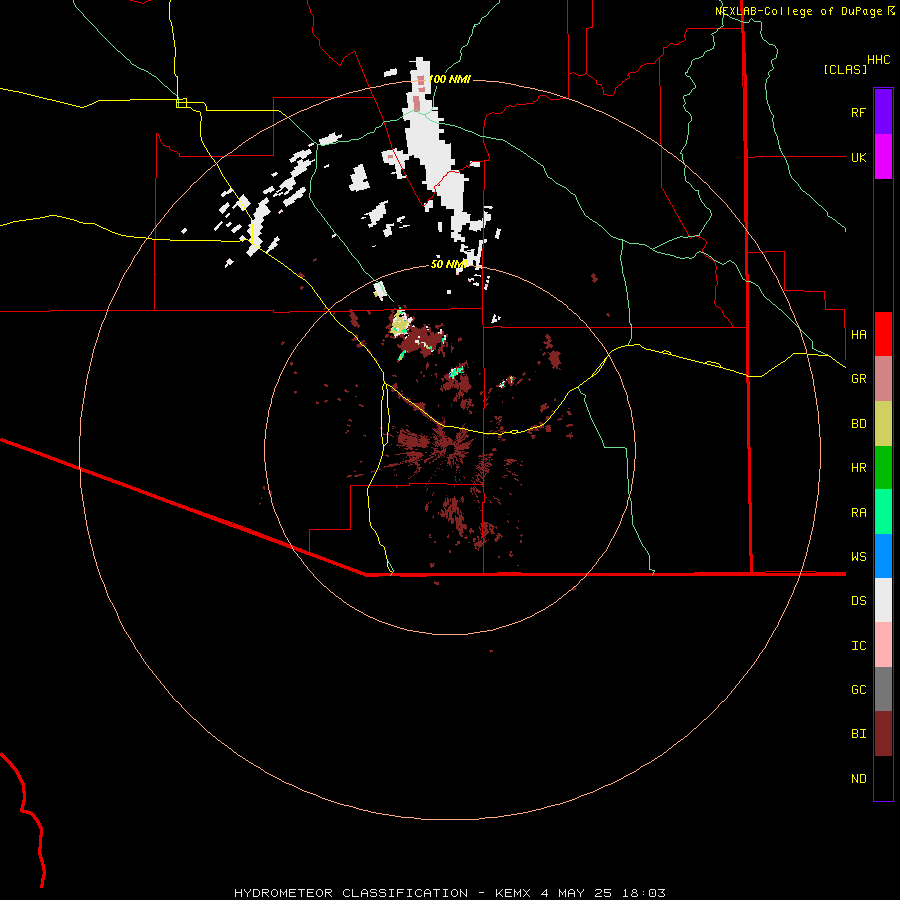This screenshot has width=900, height=900.
Task: Select the GR legend color block
Action: pyautogui.click(x=883, y=379)
